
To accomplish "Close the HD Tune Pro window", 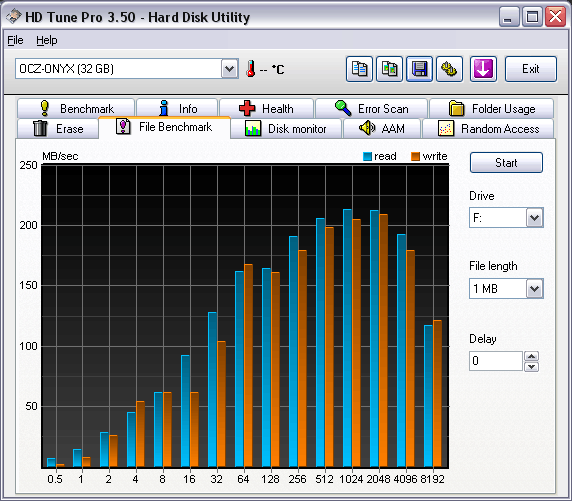I will coord(555,17).
